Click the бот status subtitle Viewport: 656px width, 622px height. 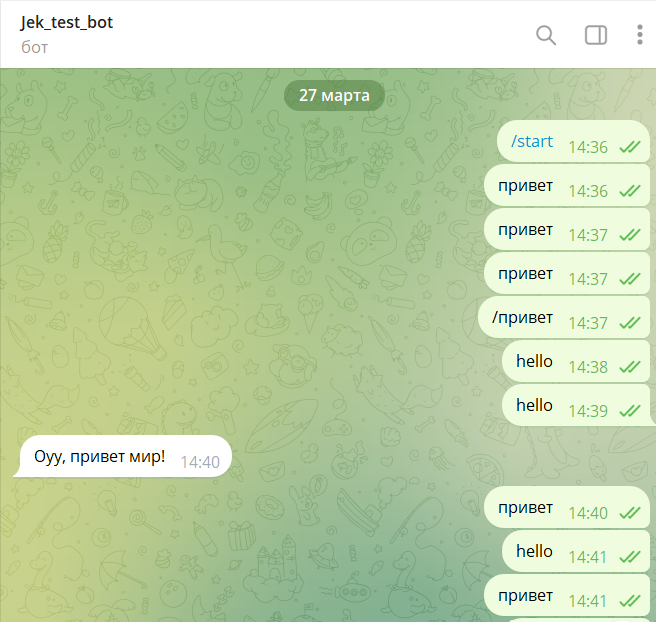click(x=34, y=47)
